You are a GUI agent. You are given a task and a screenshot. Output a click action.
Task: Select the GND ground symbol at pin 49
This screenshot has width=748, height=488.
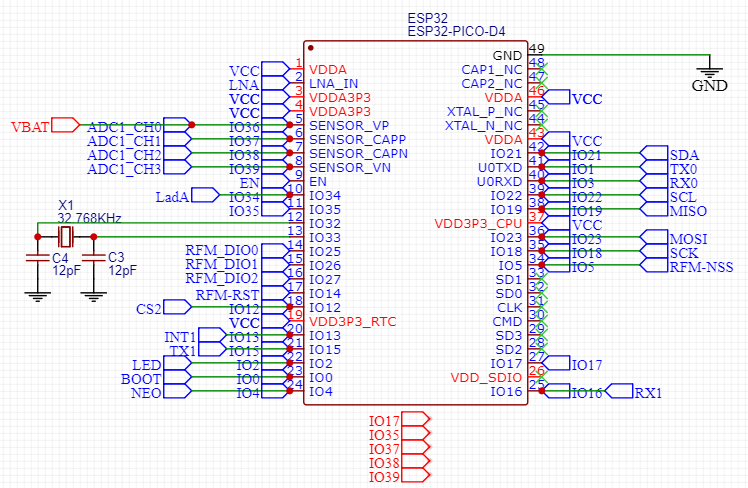[710, 72]
